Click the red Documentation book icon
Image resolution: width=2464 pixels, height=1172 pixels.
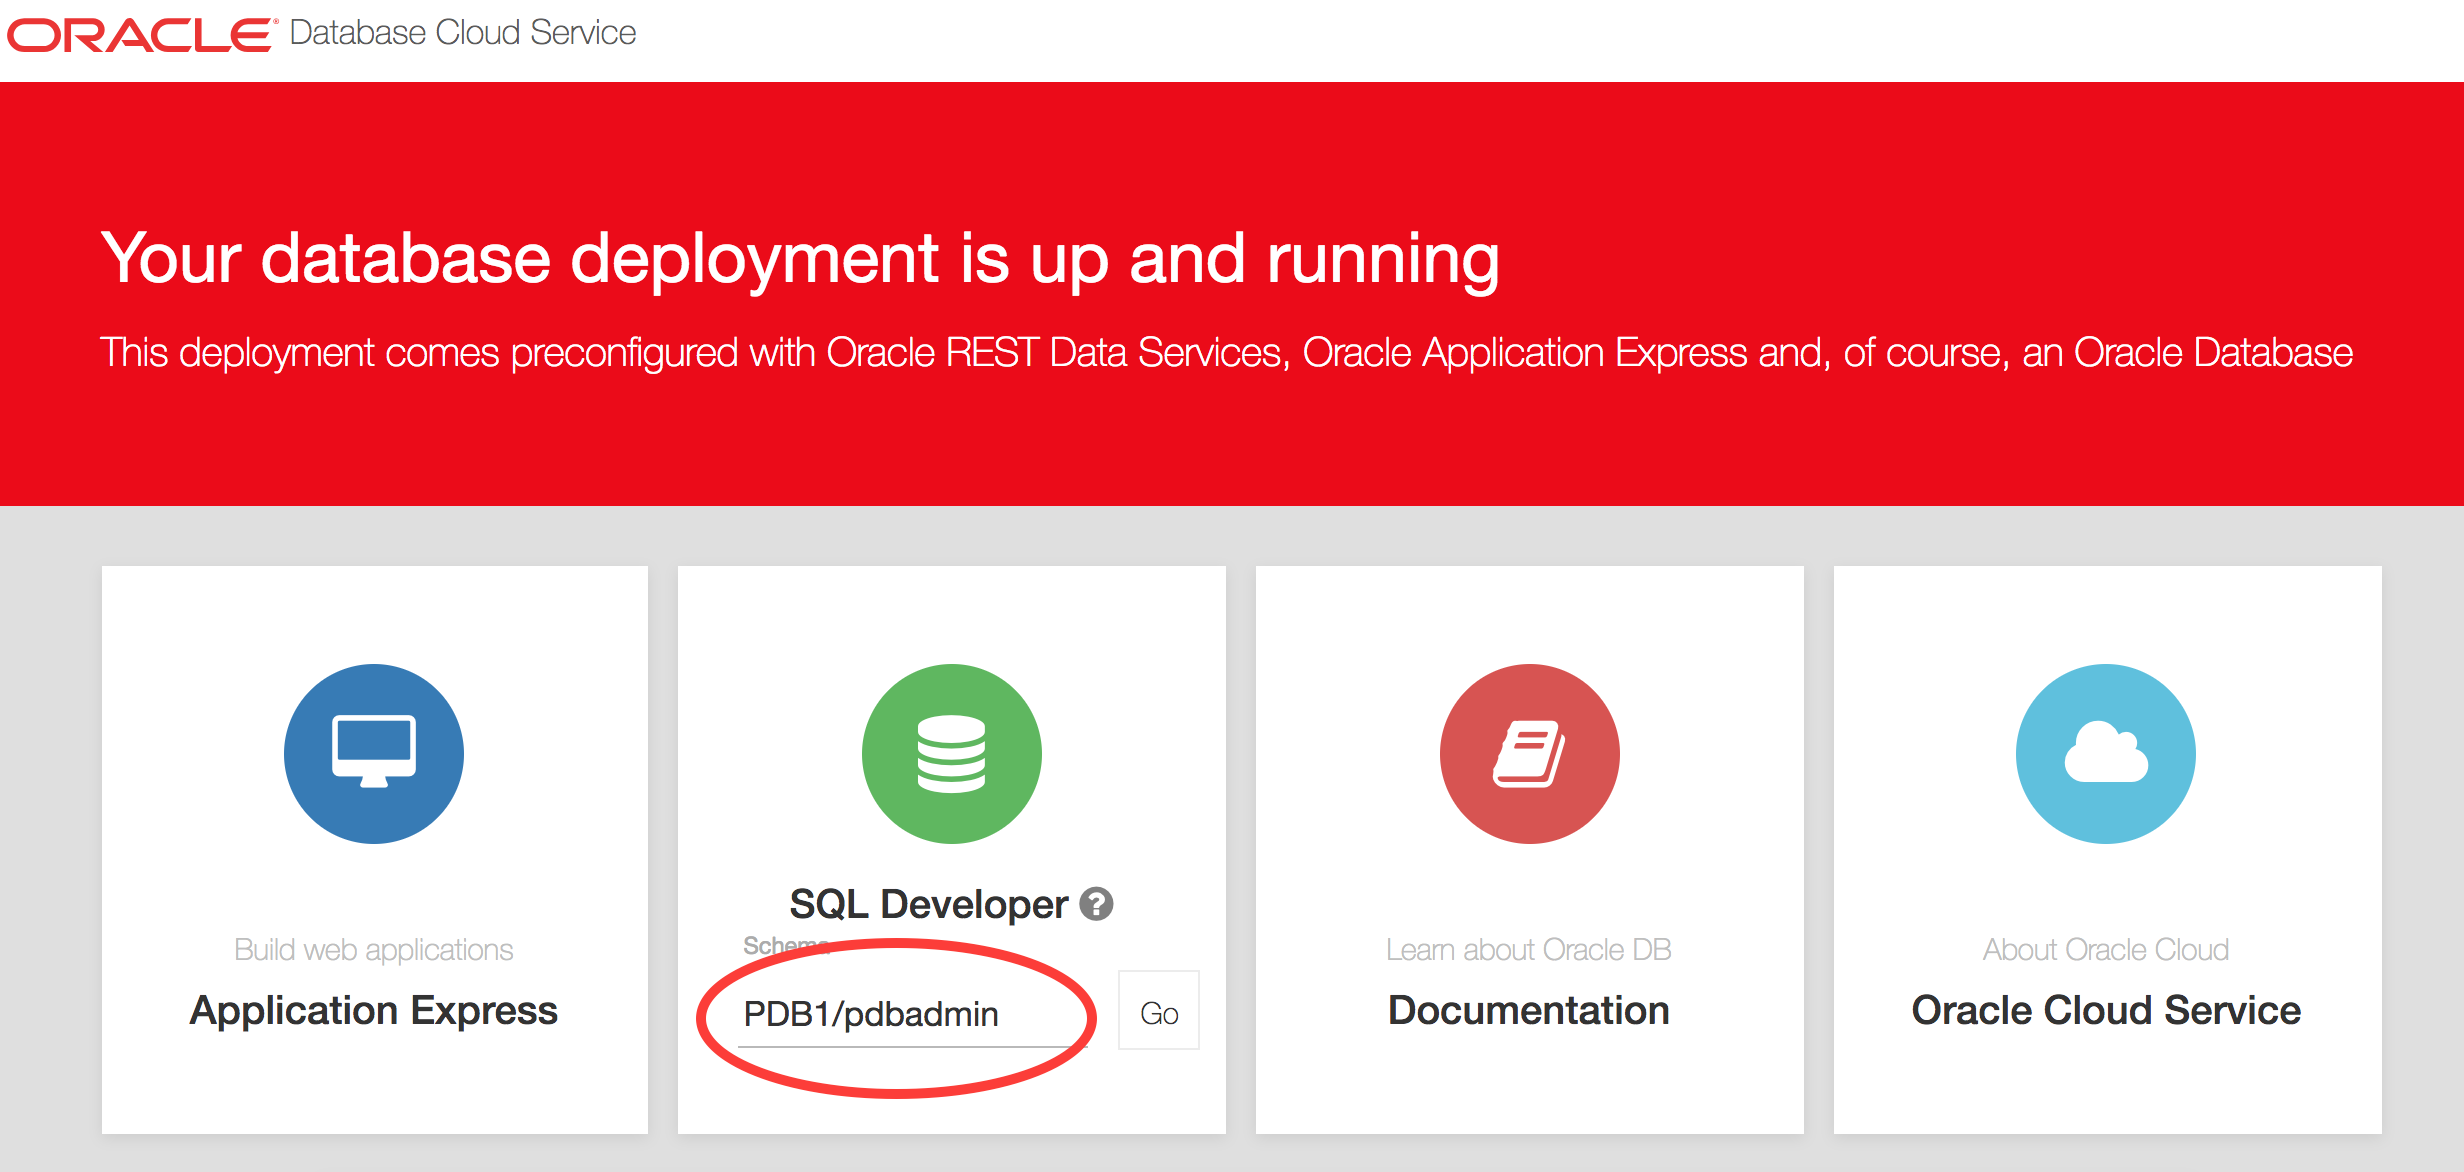click(x=1529, y=753)
